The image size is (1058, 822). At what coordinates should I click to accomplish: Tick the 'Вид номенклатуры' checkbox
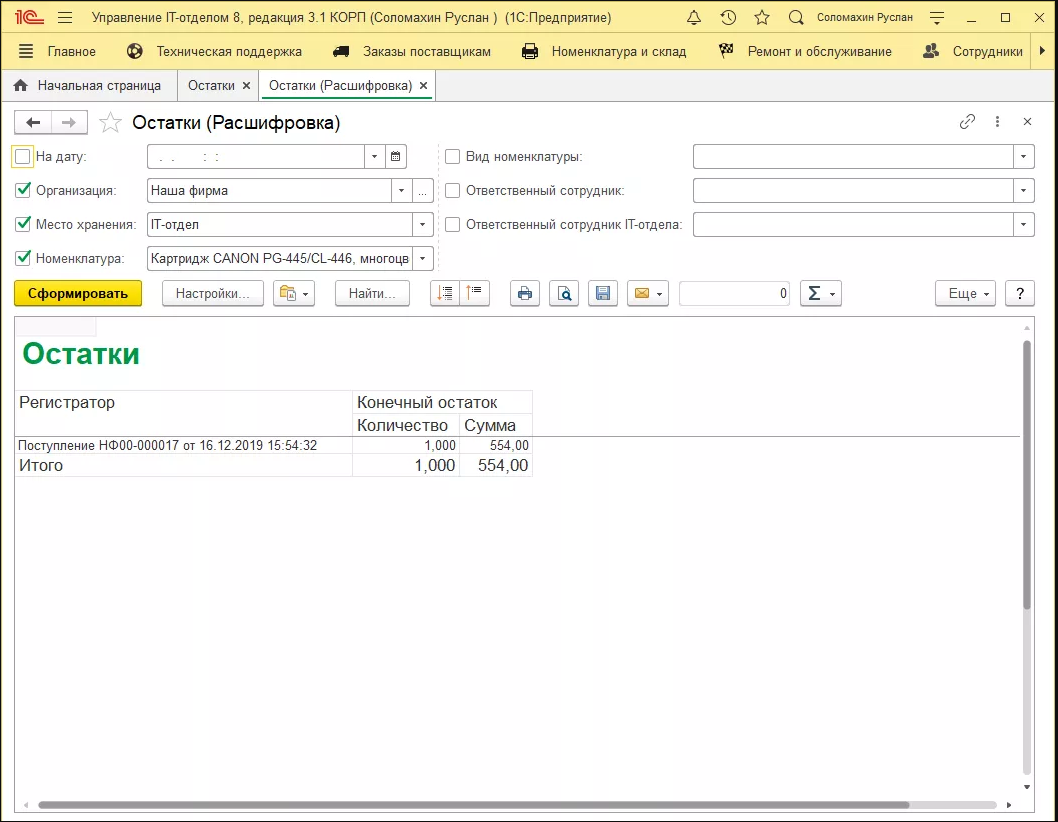(x=452, y=156)
